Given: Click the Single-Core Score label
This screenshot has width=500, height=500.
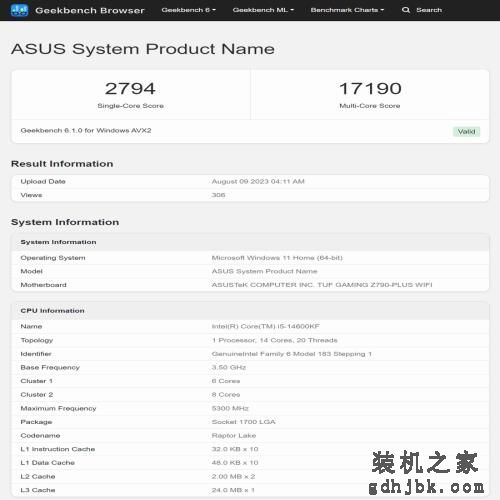Looking at the screenshot, I should click(x=130, y=106).
